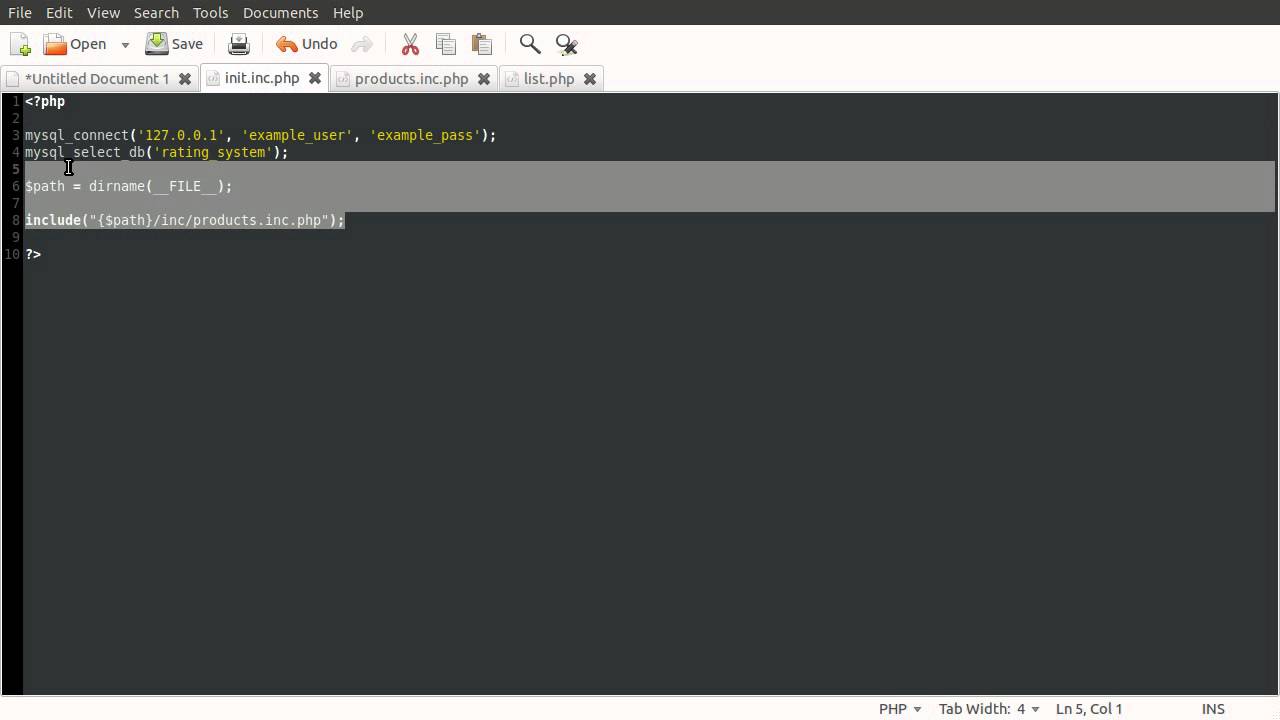Open the PHP language dropdown in status bar
The height and width of the screenshot is (720, 1280).
900,708
